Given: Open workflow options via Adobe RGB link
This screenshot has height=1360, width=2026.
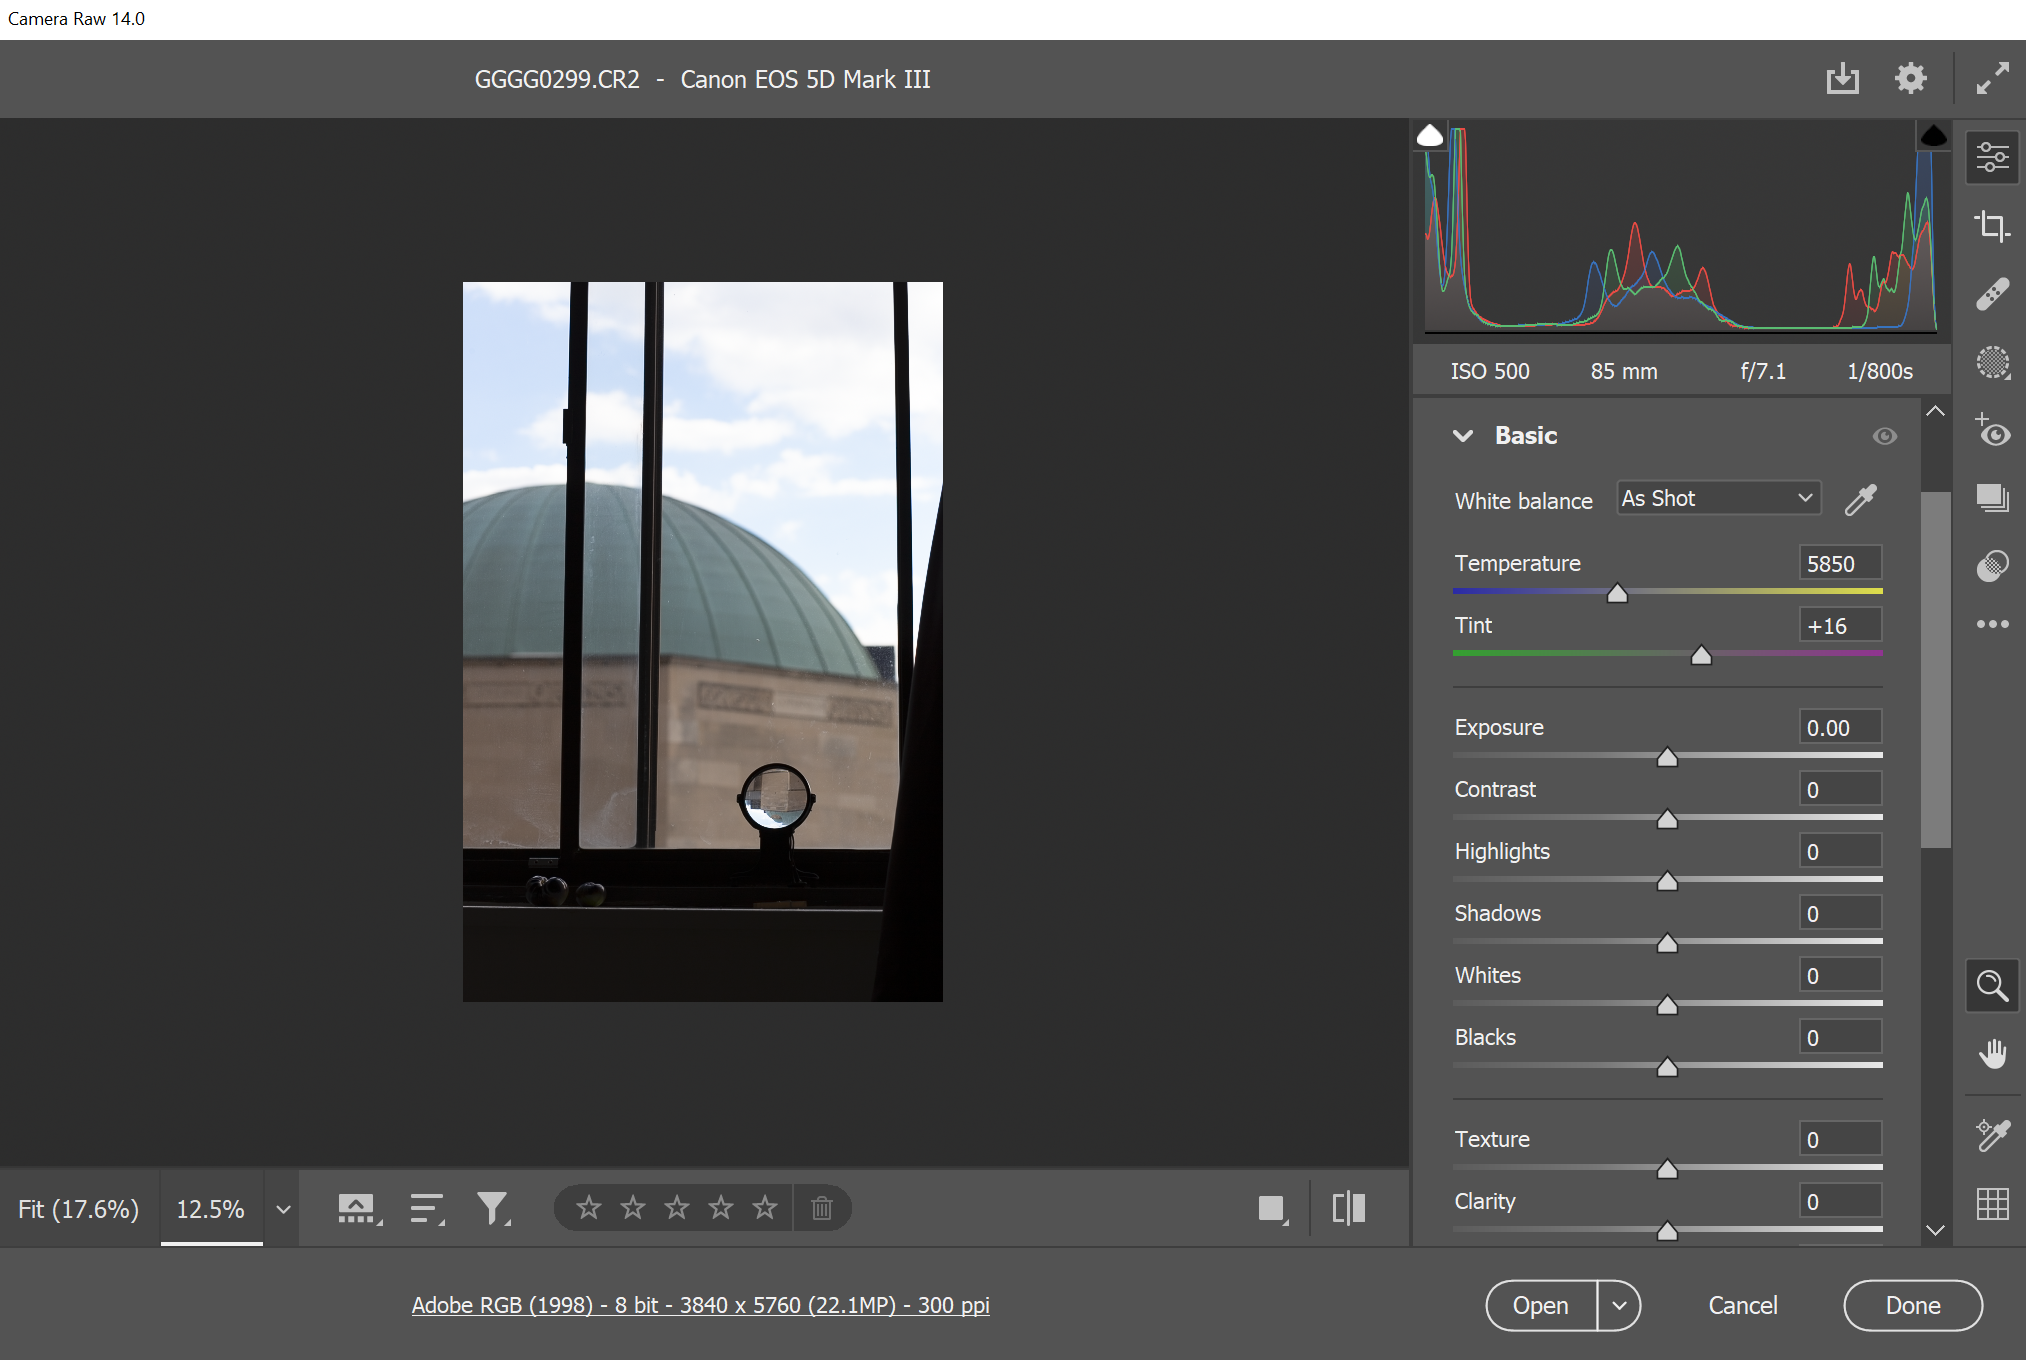Looking at the screenshot, I should [700, 1305].
